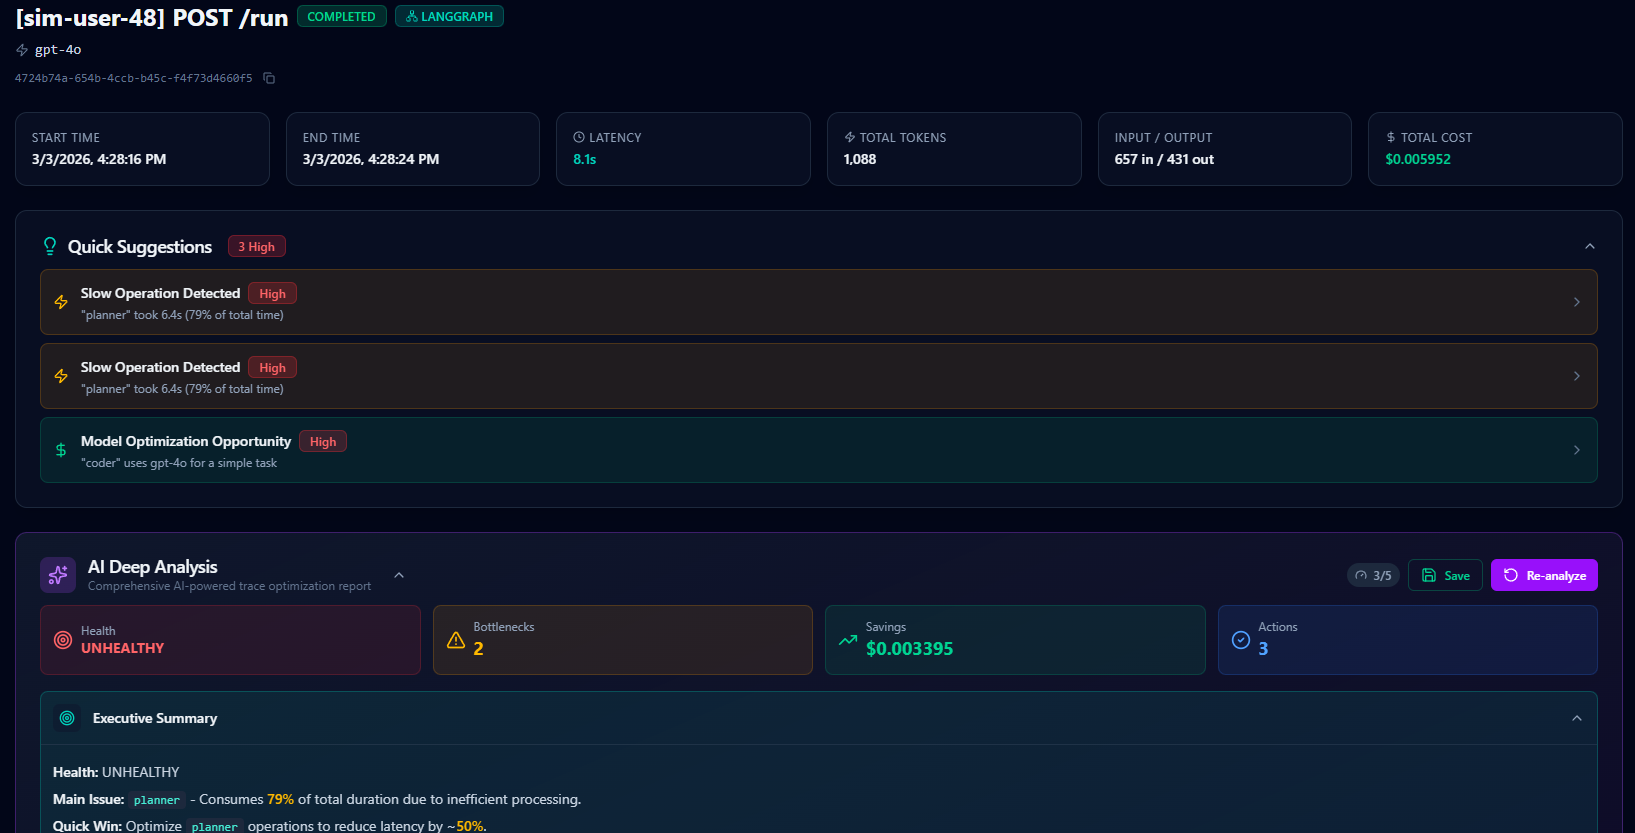
Task: Open the Actions card showing 3
Action: click(x=1408, y=640)
